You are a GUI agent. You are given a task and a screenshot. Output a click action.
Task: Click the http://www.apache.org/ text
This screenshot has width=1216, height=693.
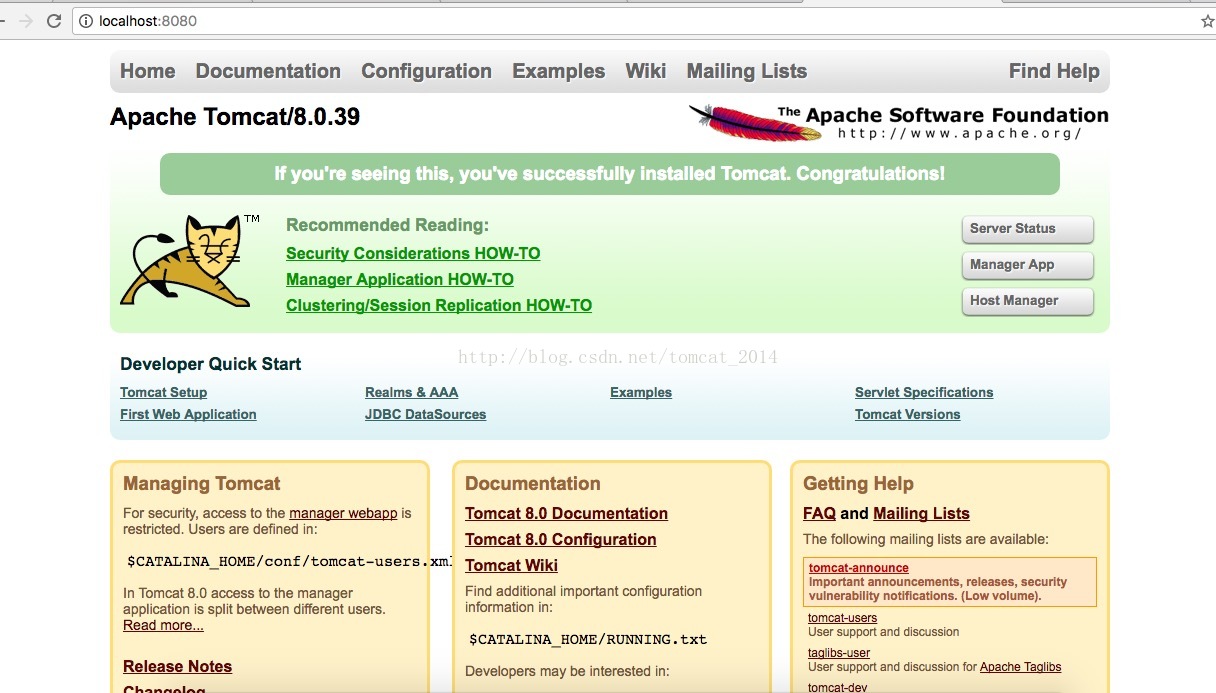pyautogui.click(x=960, y=133)
